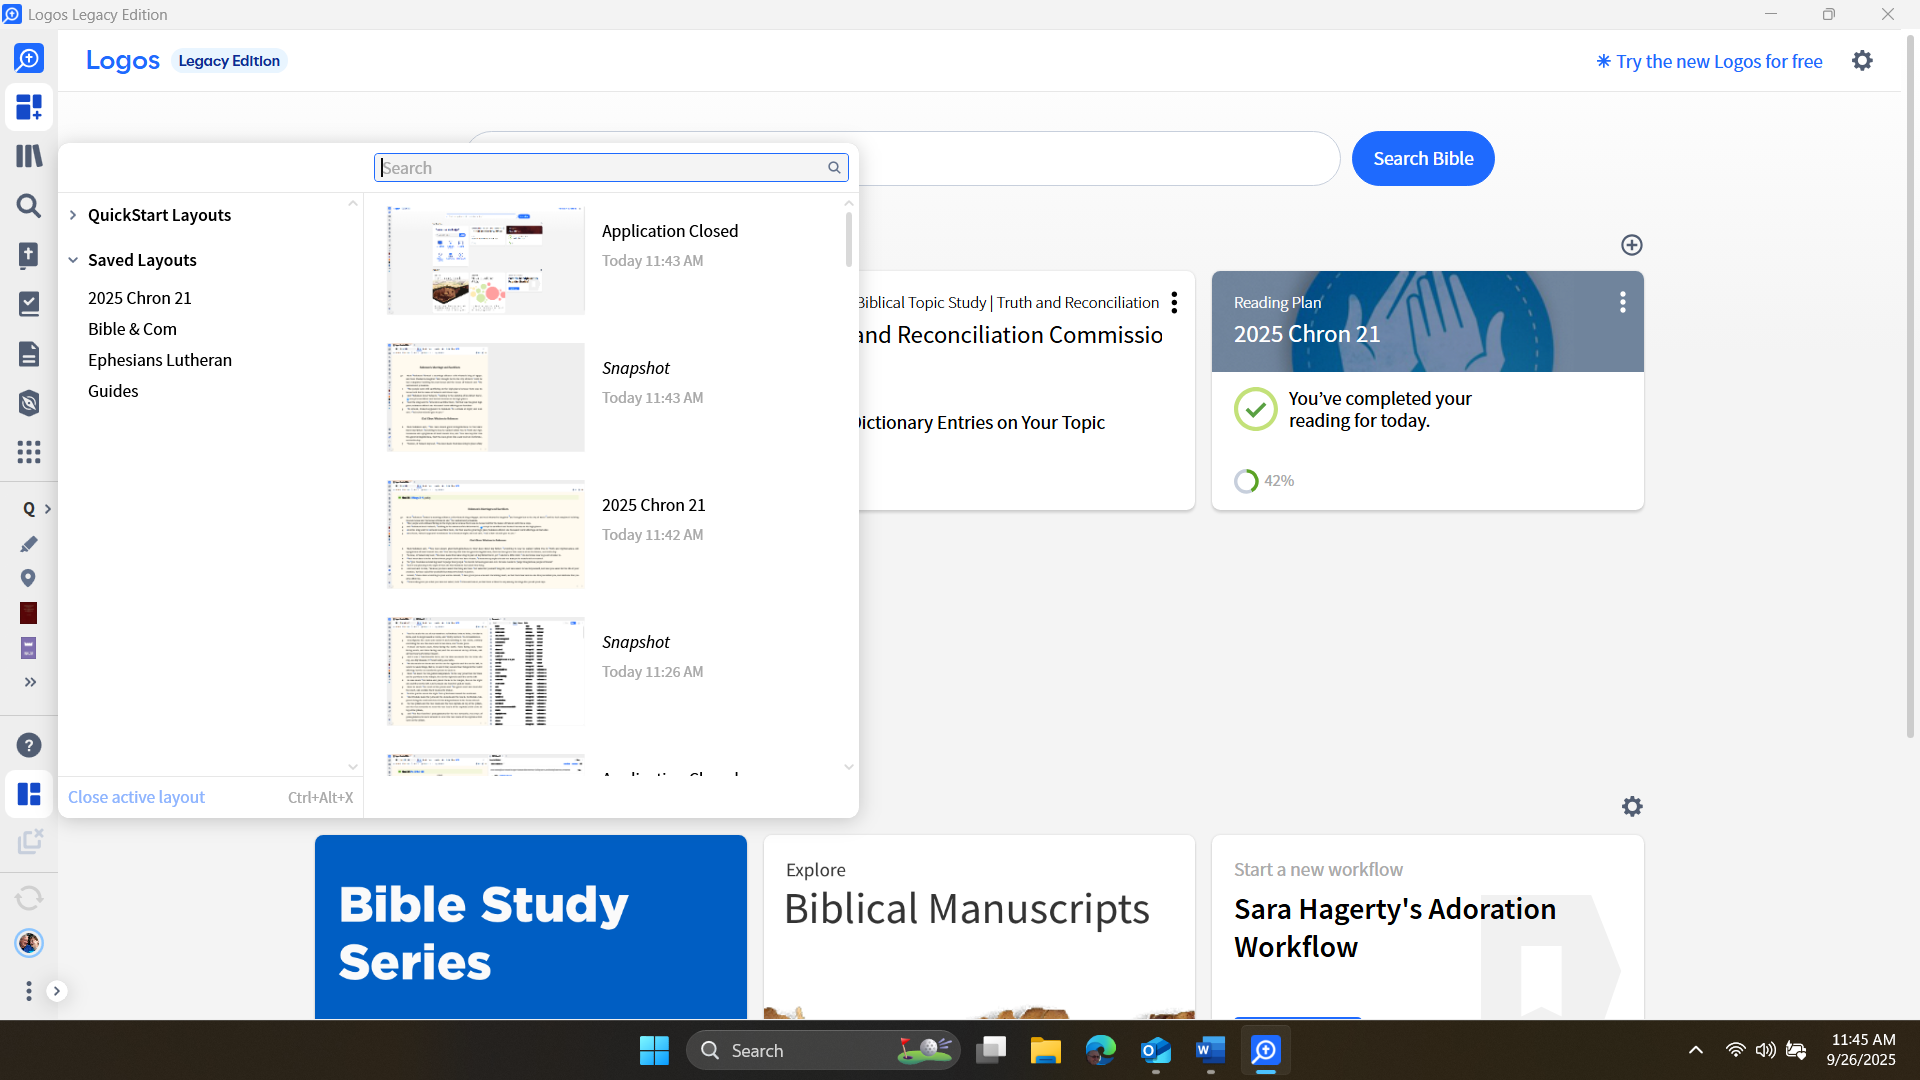The width and height of the screenshot is (1920, 1080).
Task: Click the 42% reading progress indicator
Action: (1264, 481)
